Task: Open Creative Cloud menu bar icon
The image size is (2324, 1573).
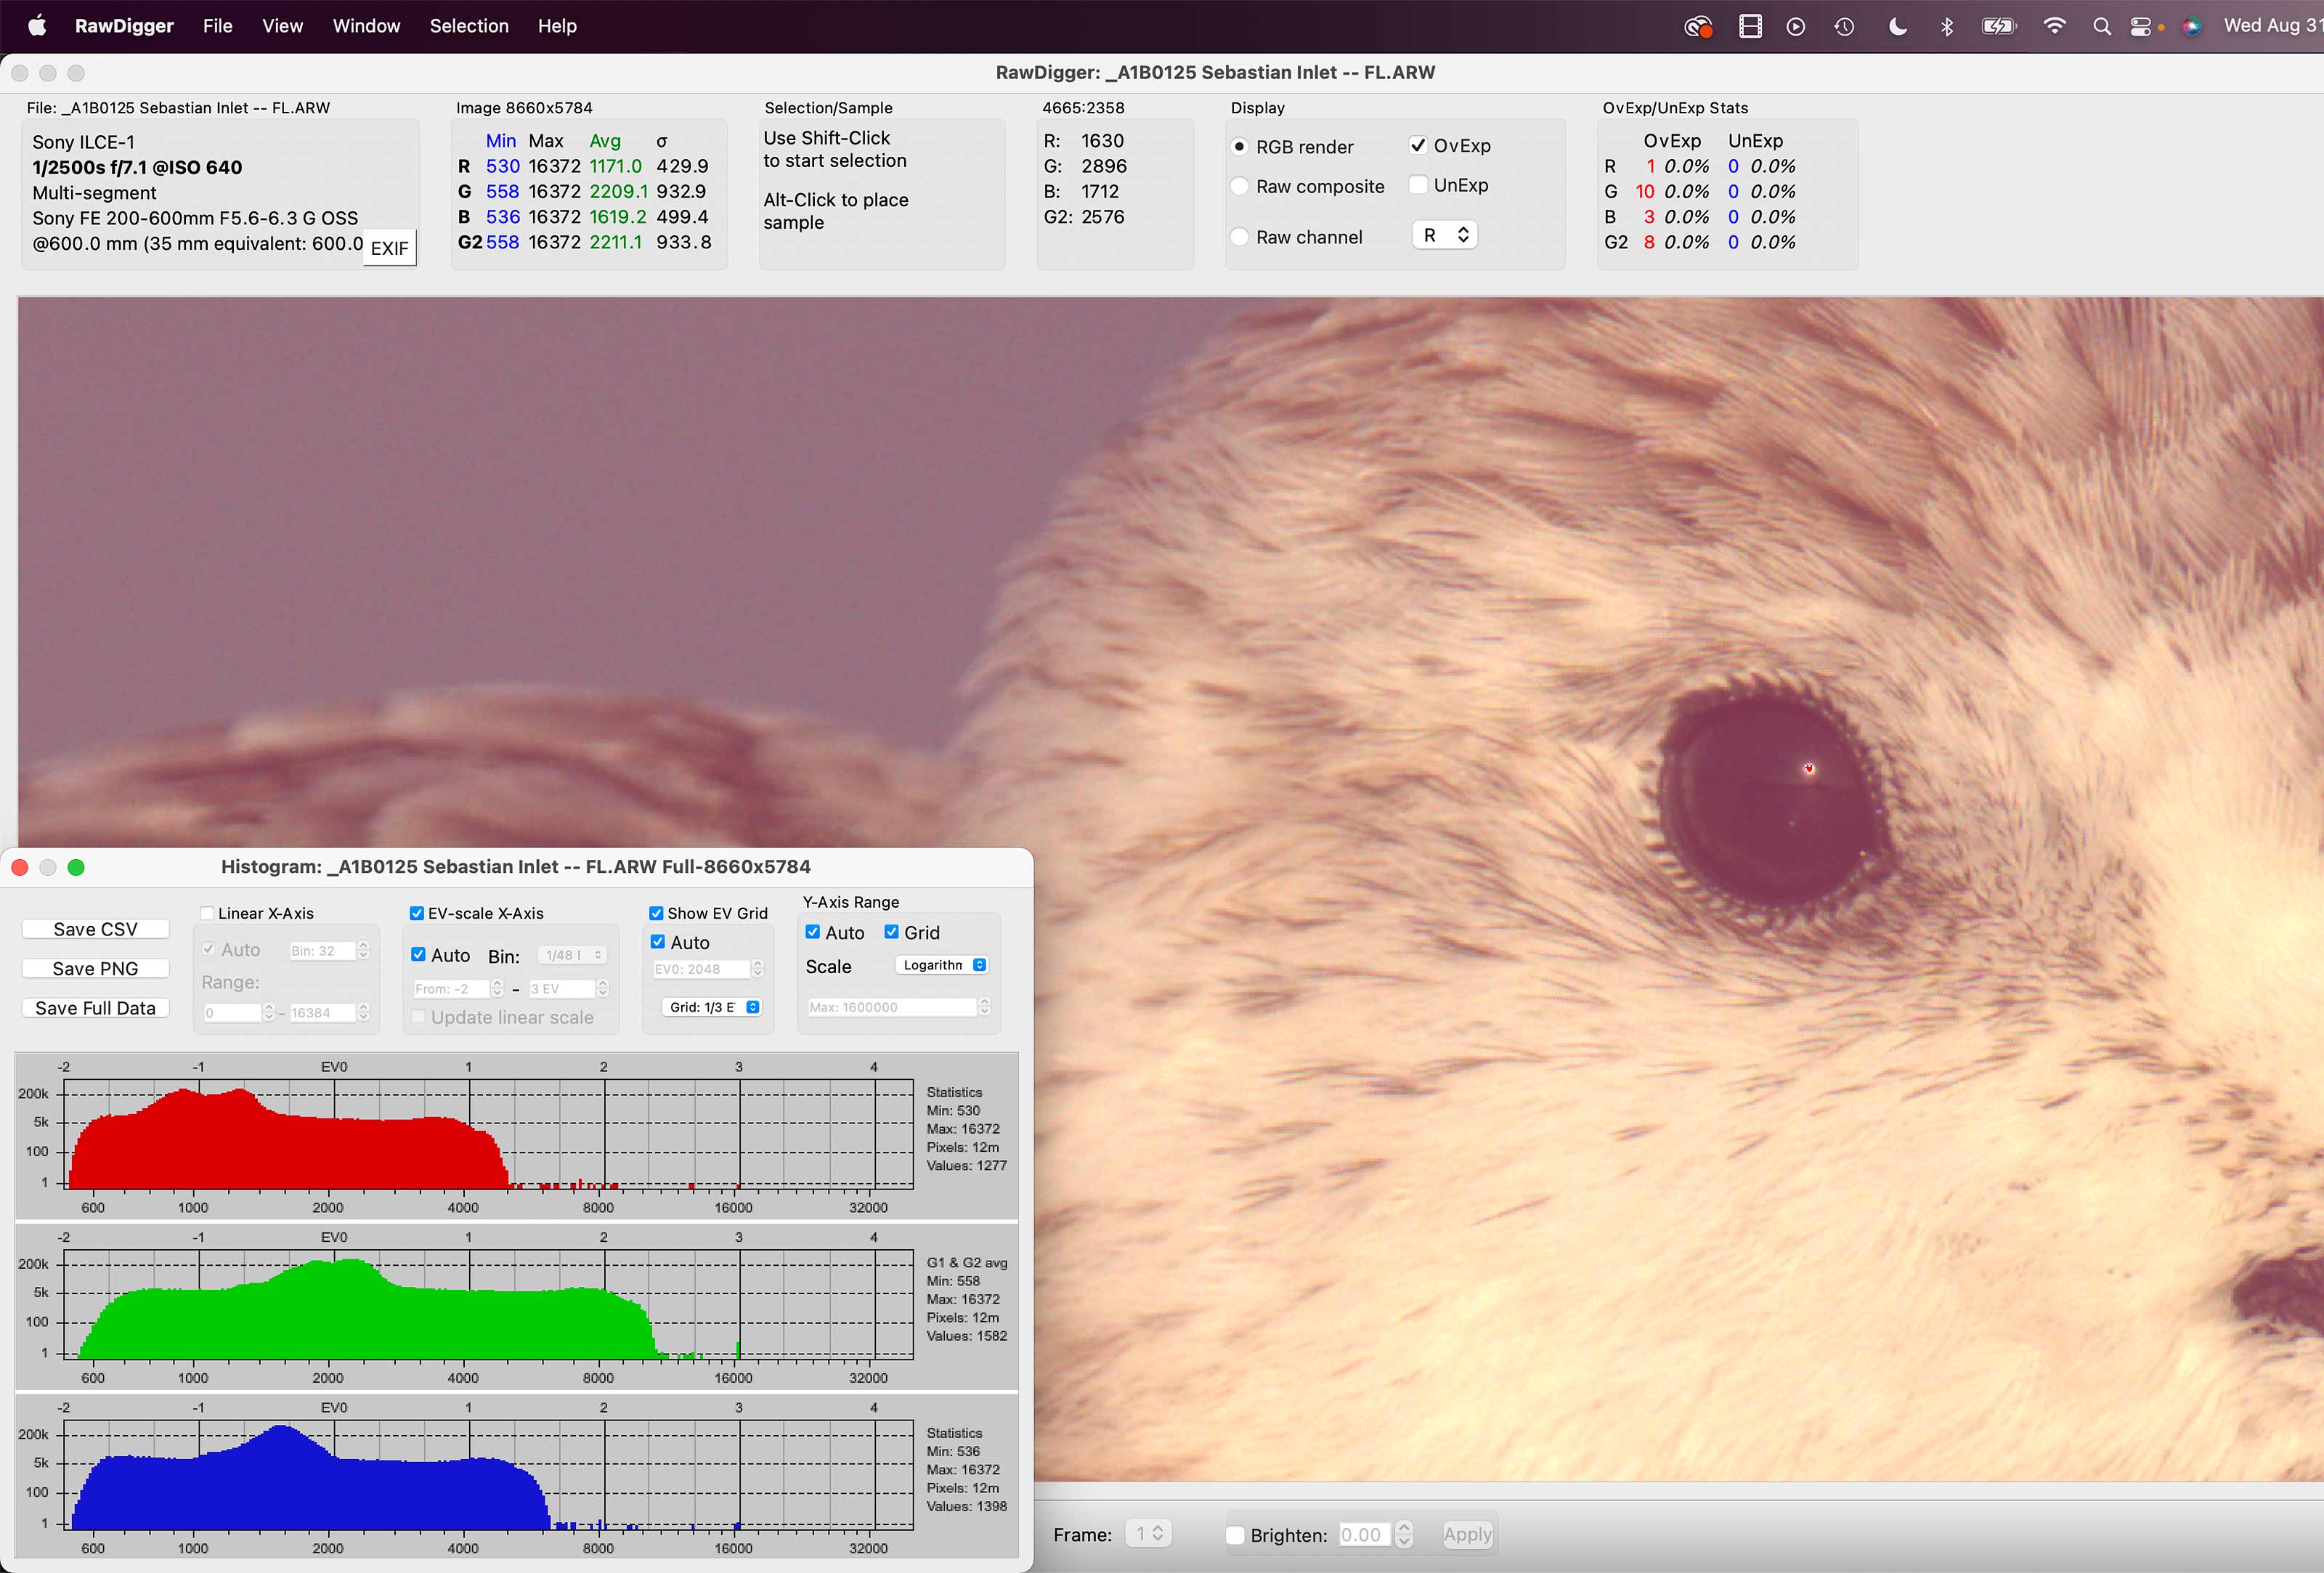Action: tap(1698, 27)
